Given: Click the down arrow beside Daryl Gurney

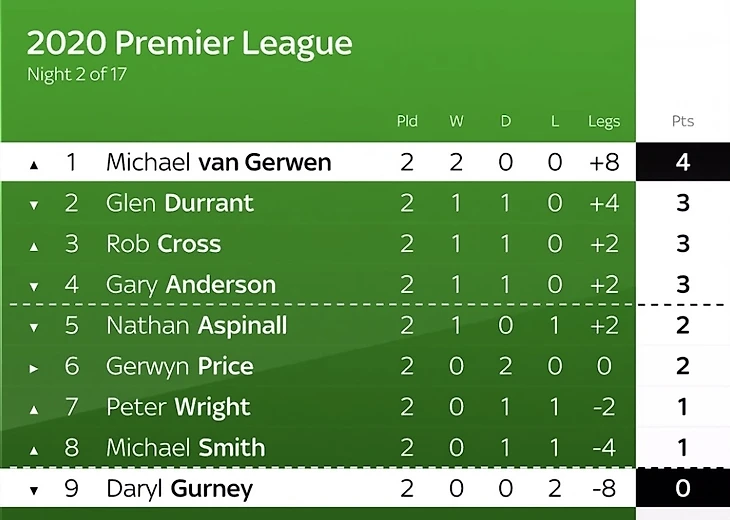Looking at the screenshot, I should point(34,491).
